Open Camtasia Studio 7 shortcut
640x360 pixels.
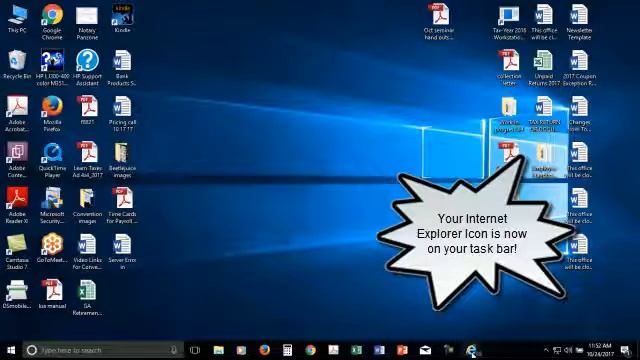(17, 251)
